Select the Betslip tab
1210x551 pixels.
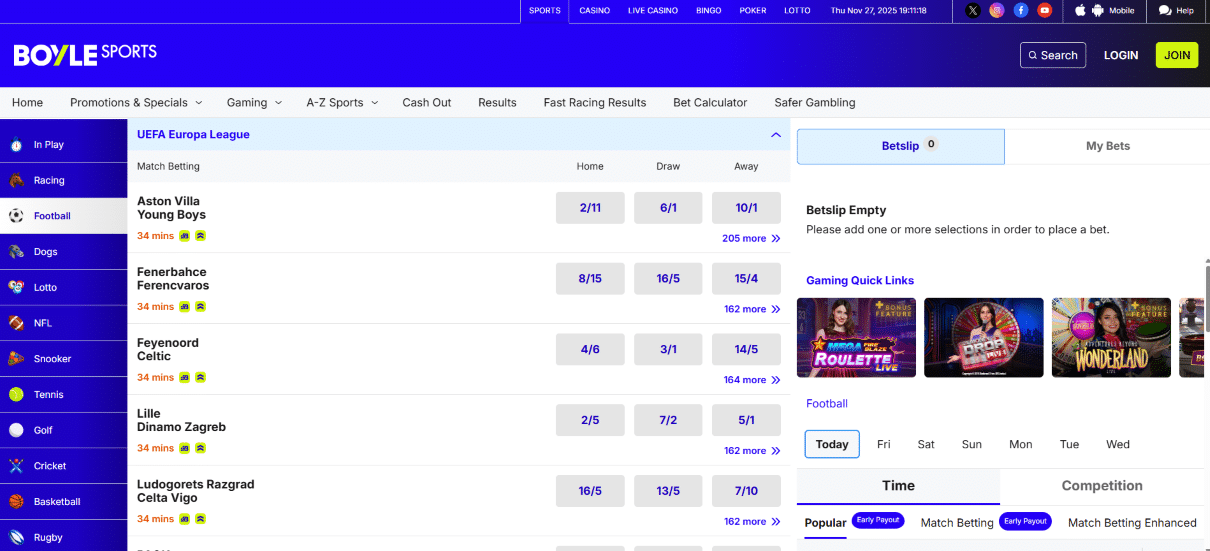(901, 146)
